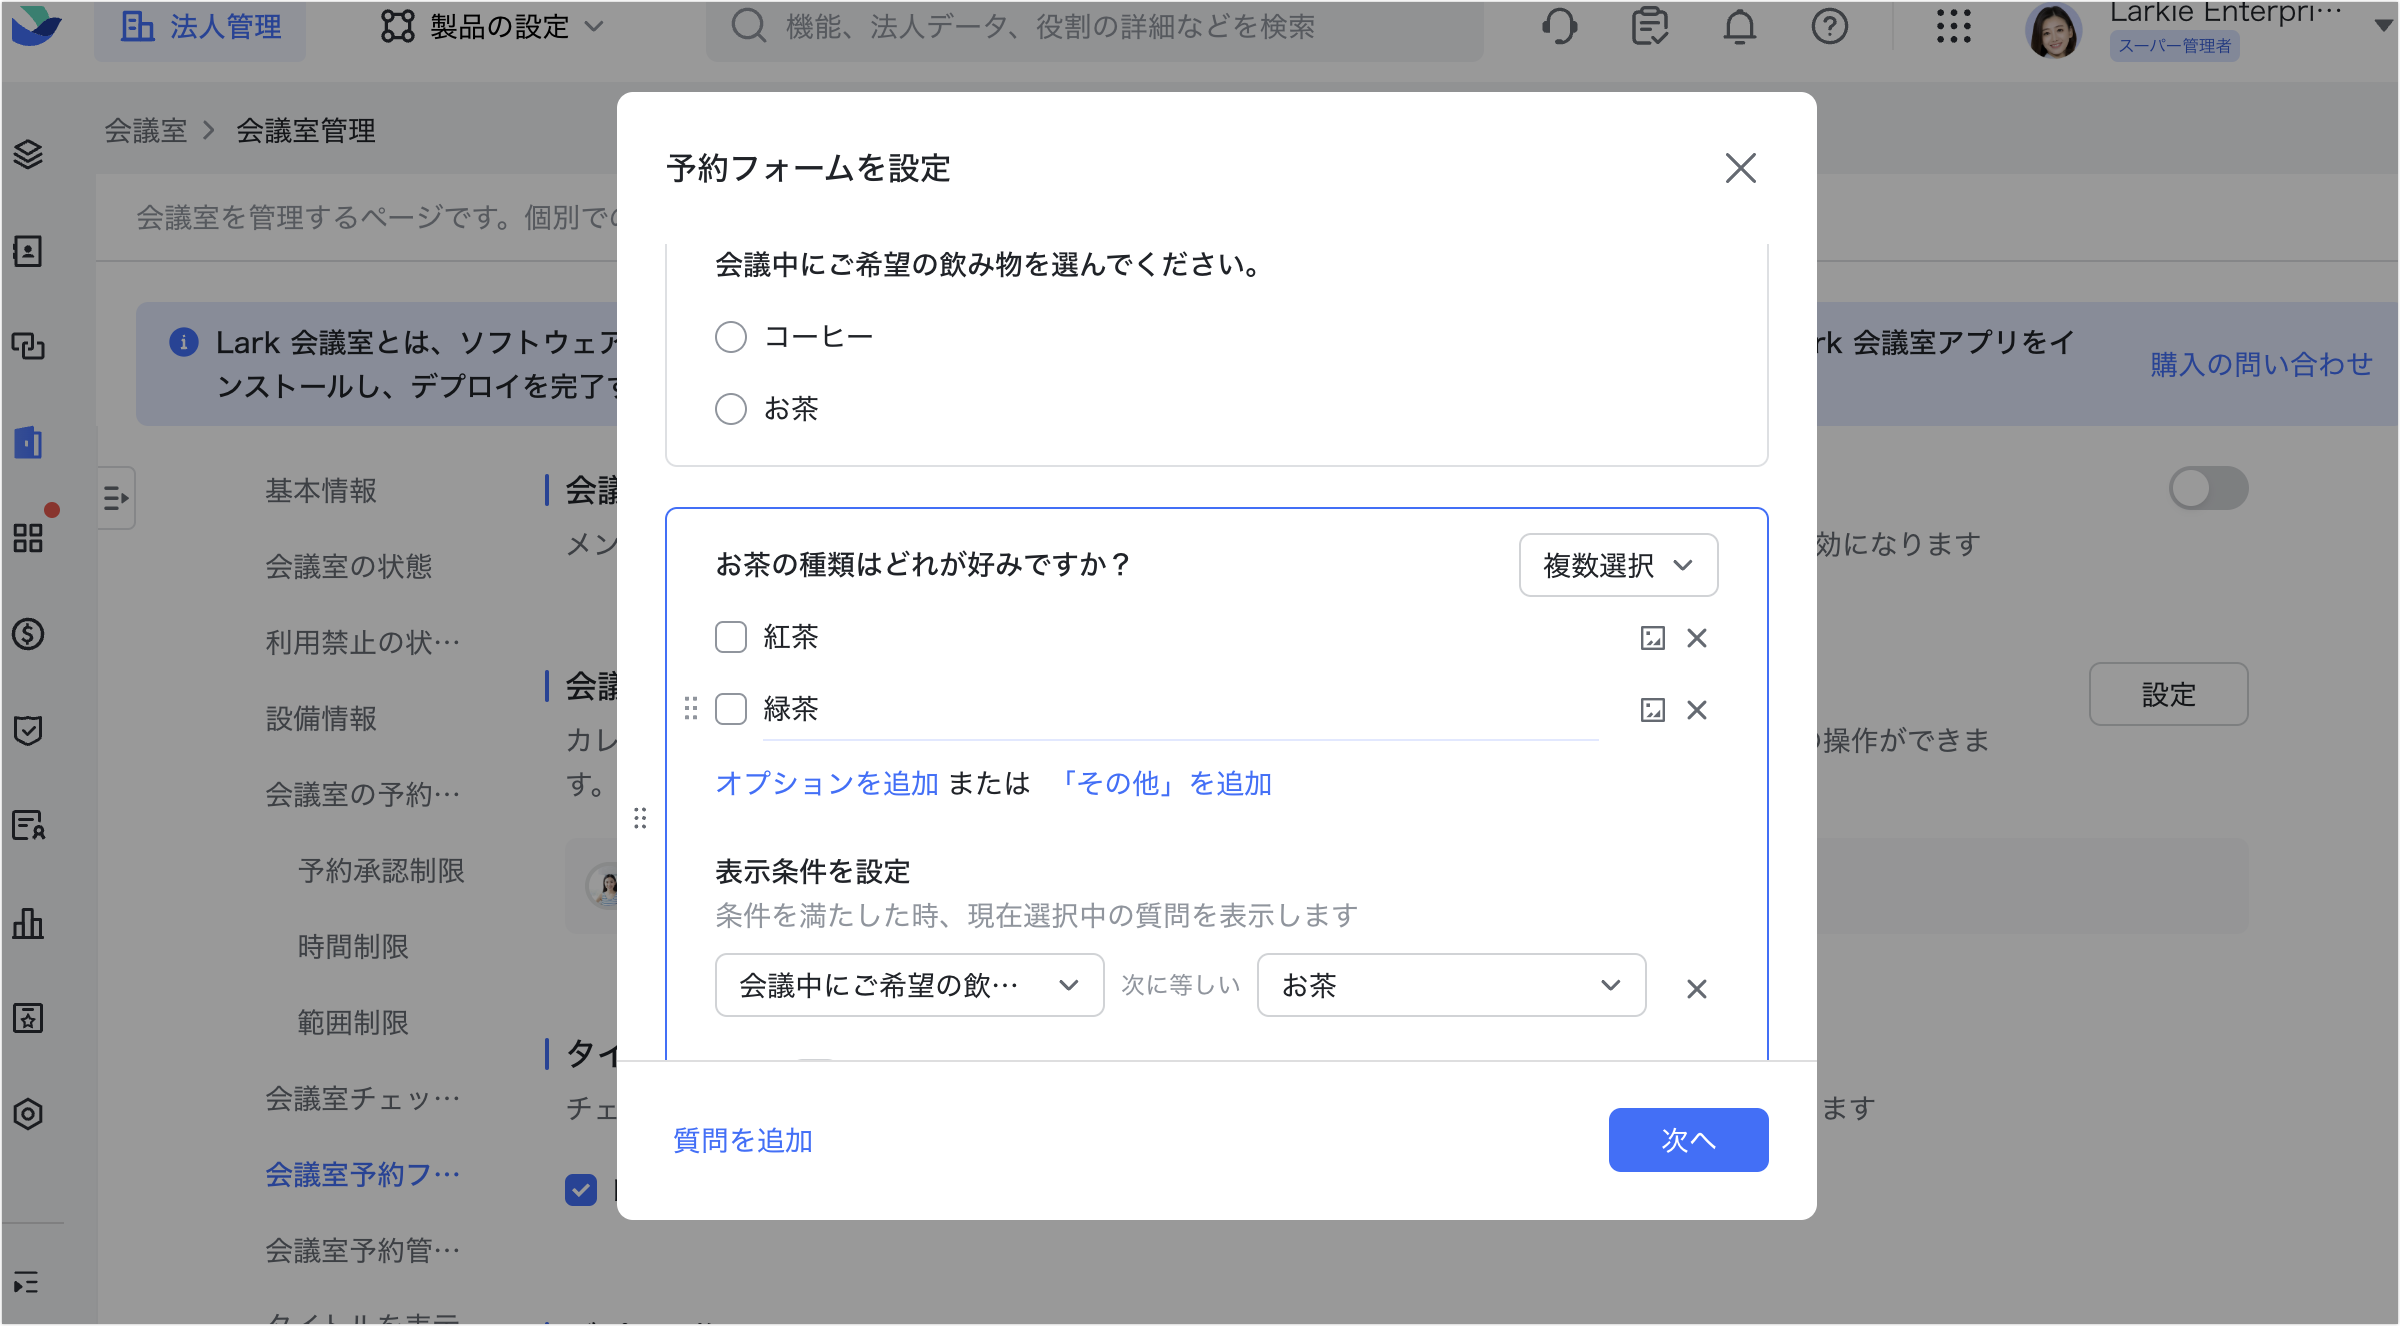2400x1326 pixels.
Task: Click the 質問を追加 link
Action: [742, 1140]
